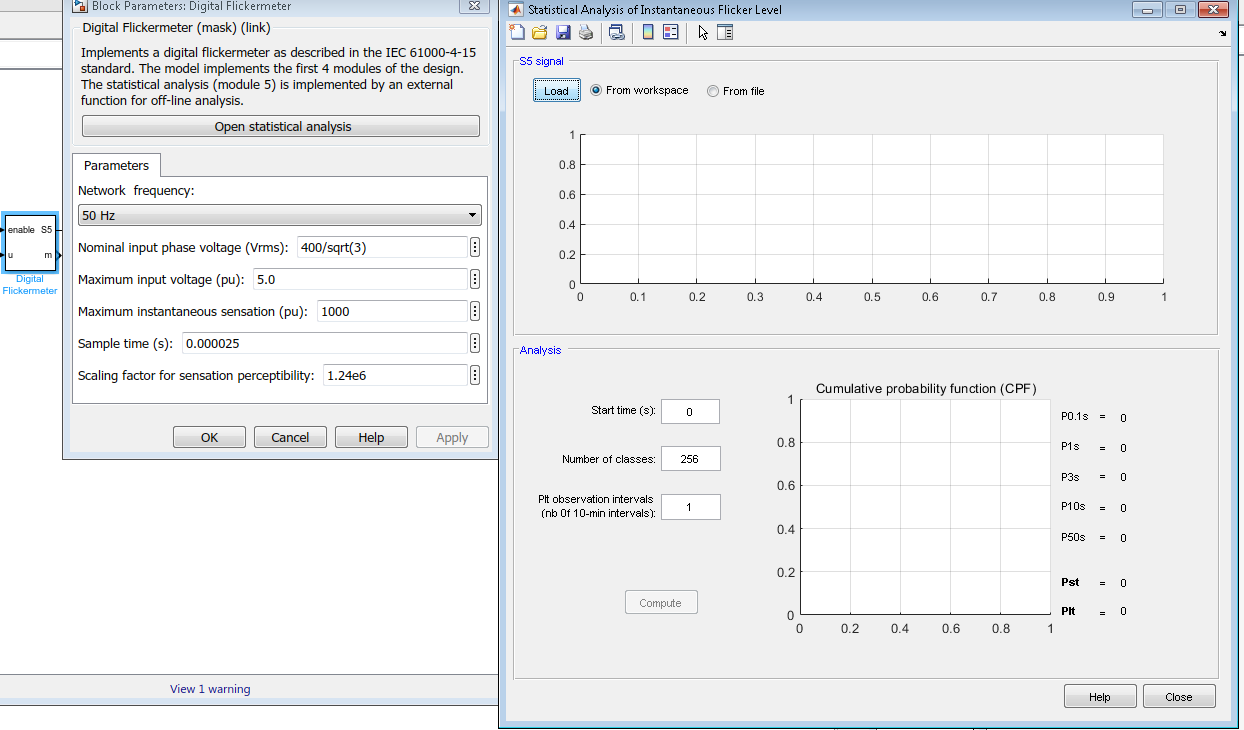Open options menu beside Nominal input phase voltage
Image resolution: width=1244 pixels, height=730 pixels.
pyautogui.click(x=475, y=248)
